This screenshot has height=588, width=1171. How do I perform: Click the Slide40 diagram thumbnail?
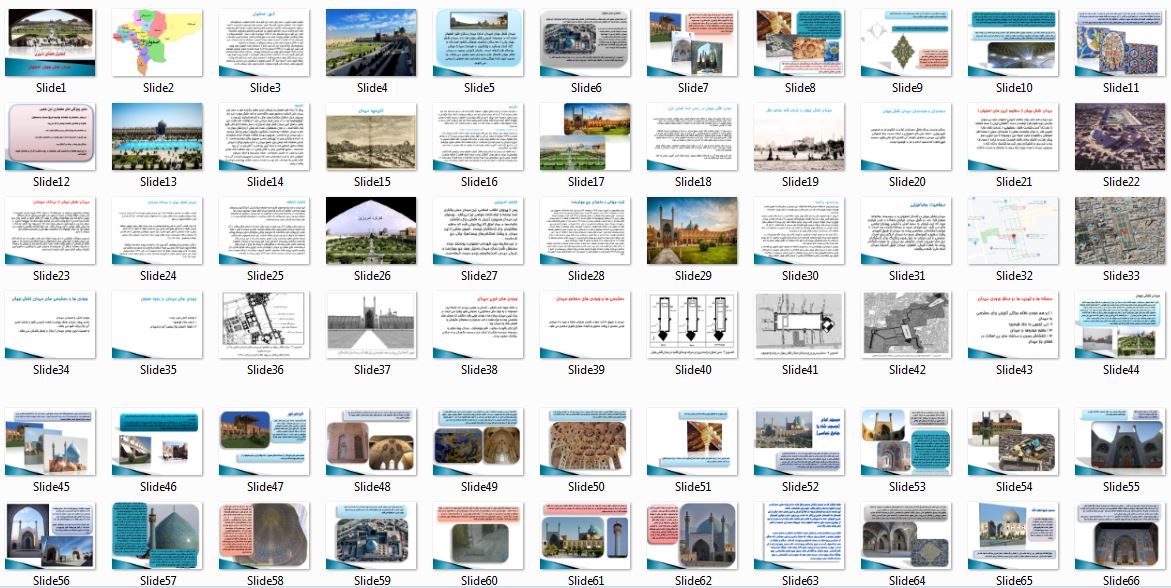click(692, 325)
